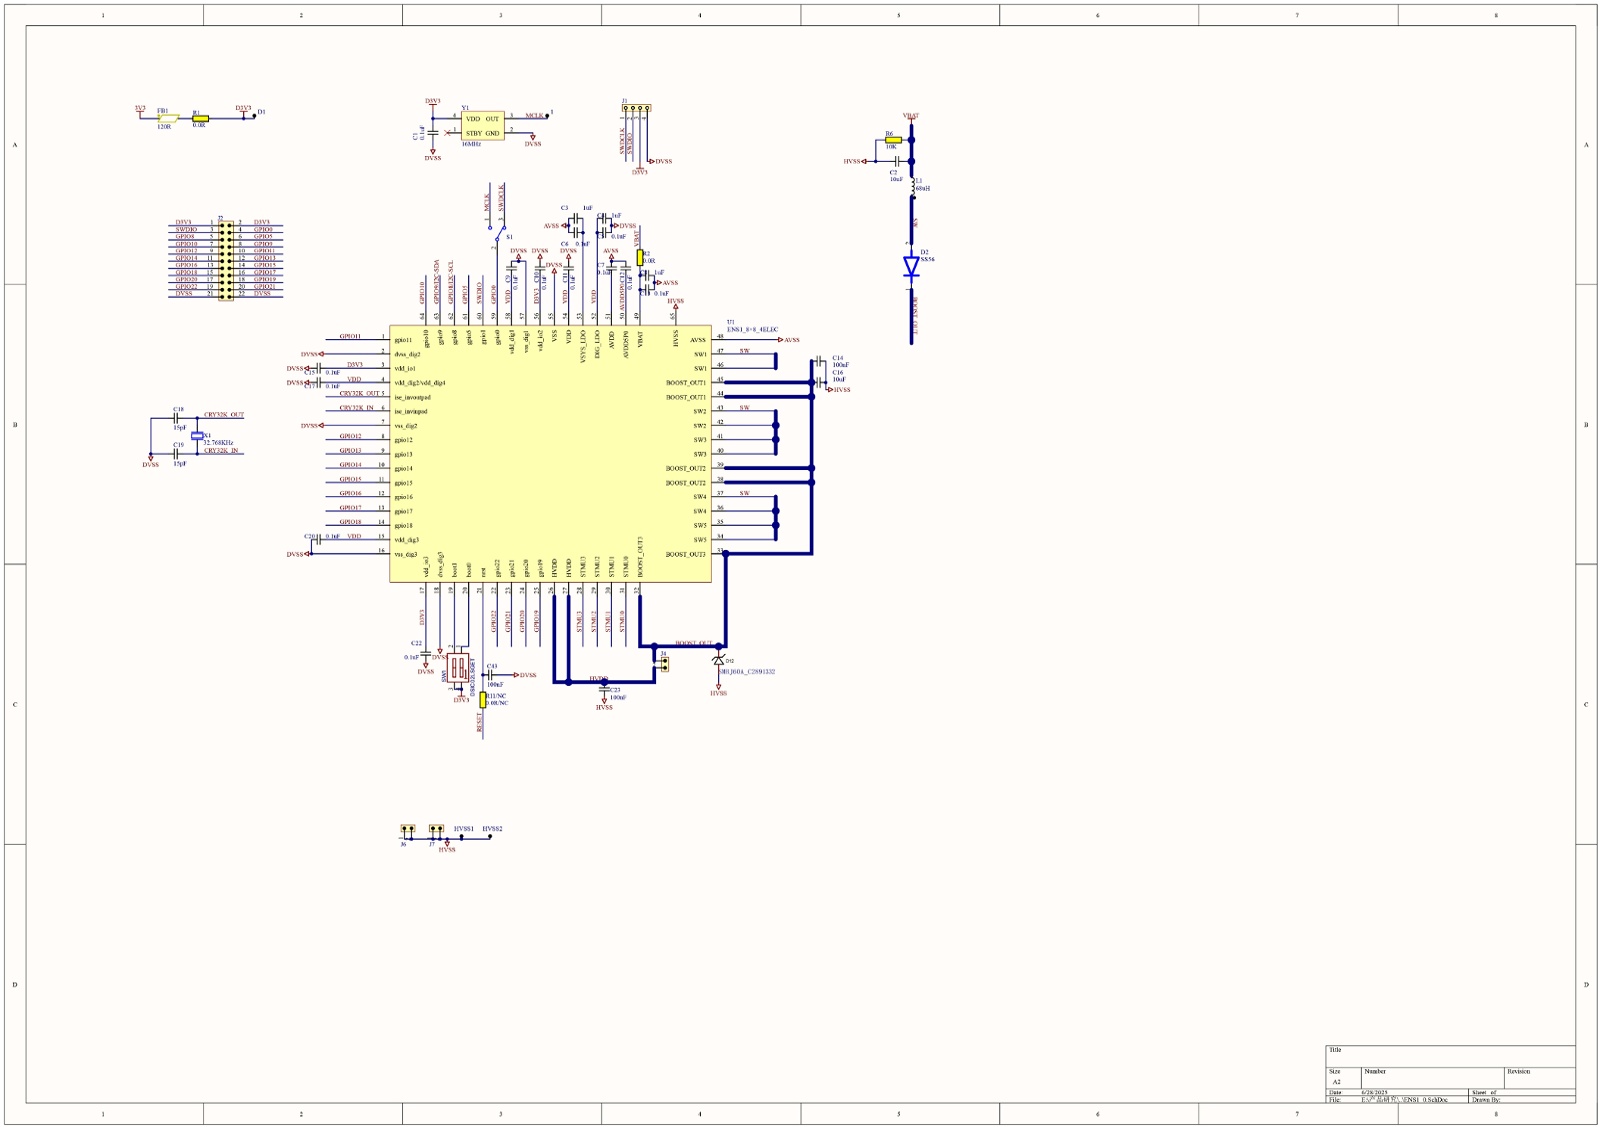Select the R6 10K resistor
The height and width of the screenshot is (1127, 1600).
click(892, 140)
